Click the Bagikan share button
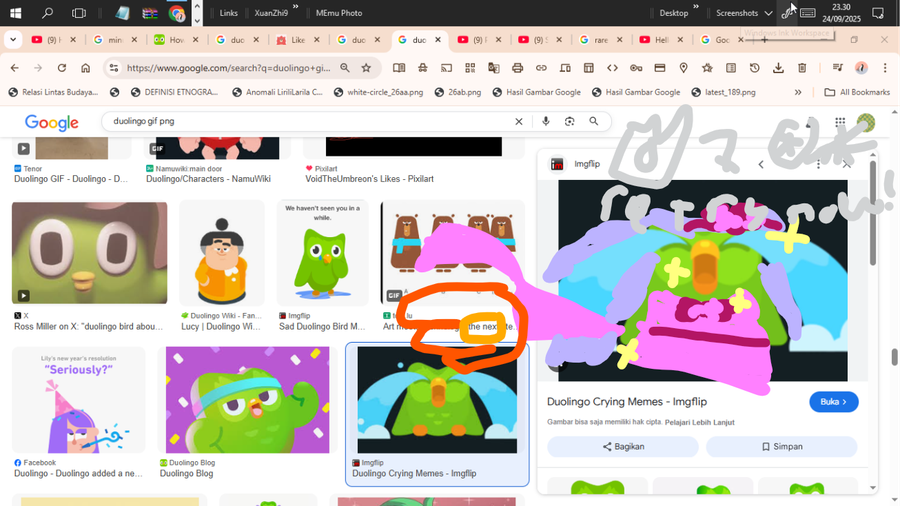 [x=623, y=446]
